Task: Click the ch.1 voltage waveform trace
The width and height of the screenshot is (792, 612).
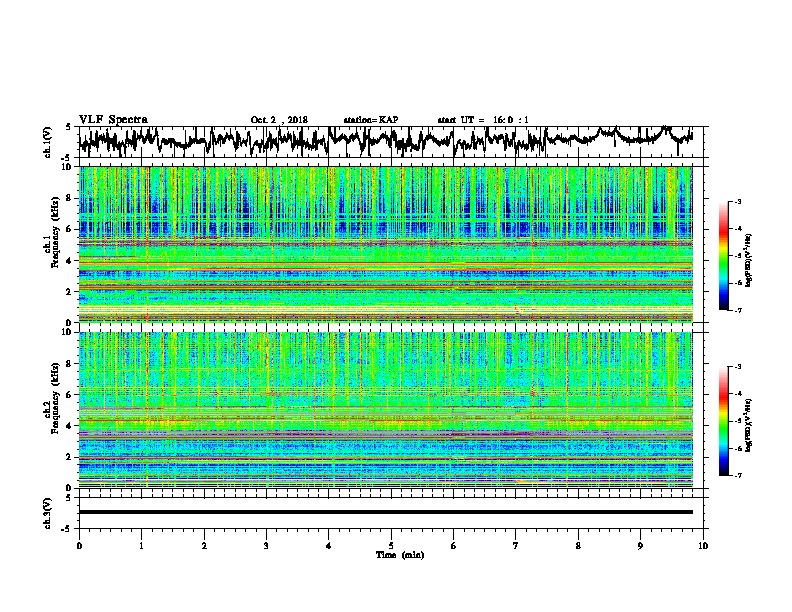Action: point(385,139)
